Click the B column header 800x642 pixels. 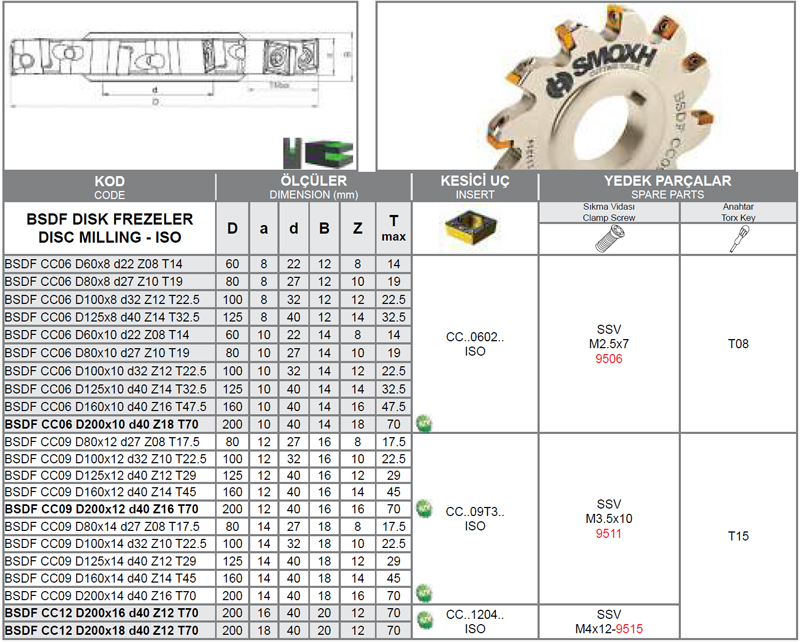(x=324, y=228)
